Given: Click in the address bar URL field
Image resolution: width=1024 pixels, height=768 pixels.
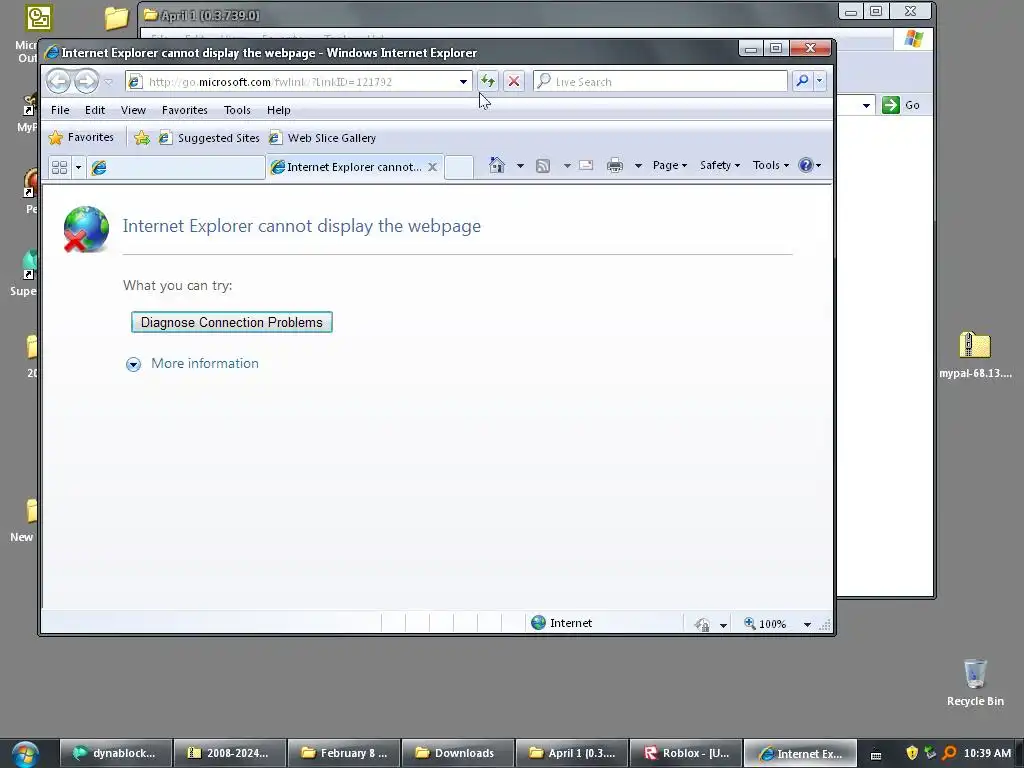Looking at the screenshot, I should (x=298, y=82).
